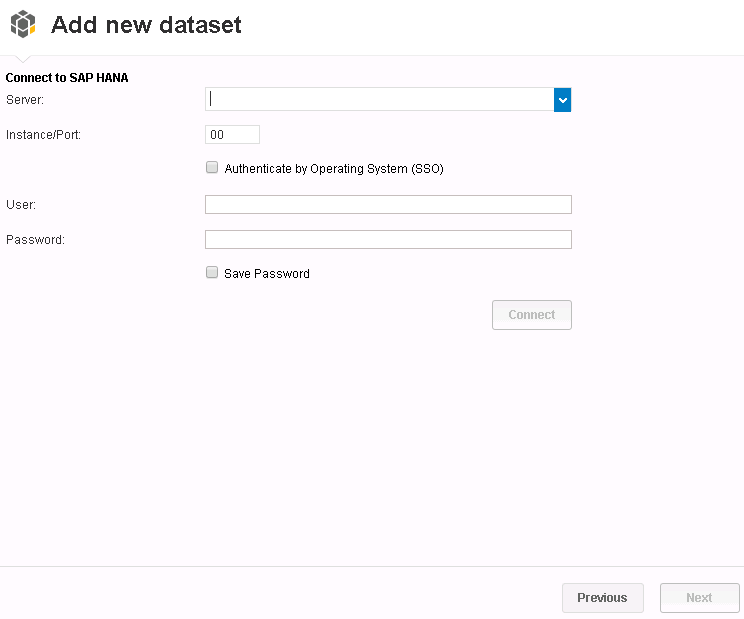The height and width of the screenshot is (619, 744).
Task: Click the cube logo beside the title
Action: coord(23,24)
